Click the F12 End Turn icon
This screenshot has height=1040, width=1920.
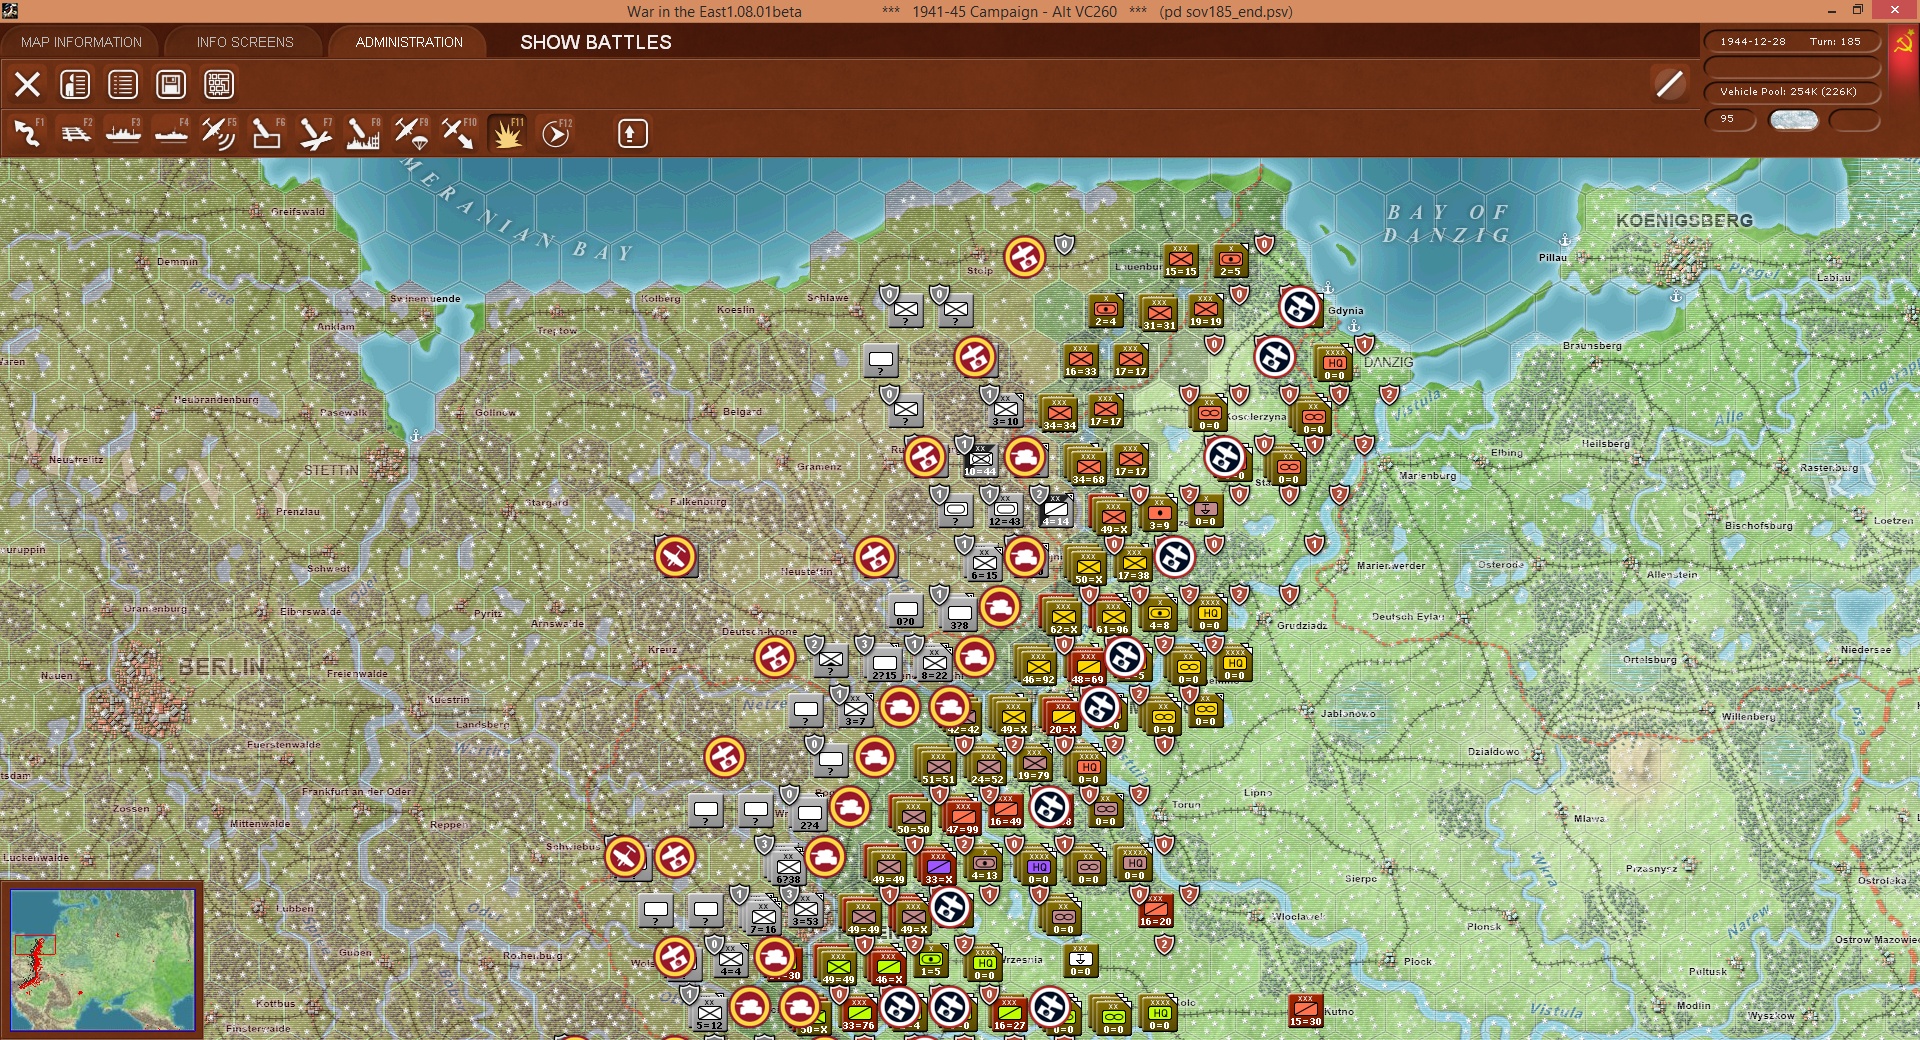tap(556, 133)
